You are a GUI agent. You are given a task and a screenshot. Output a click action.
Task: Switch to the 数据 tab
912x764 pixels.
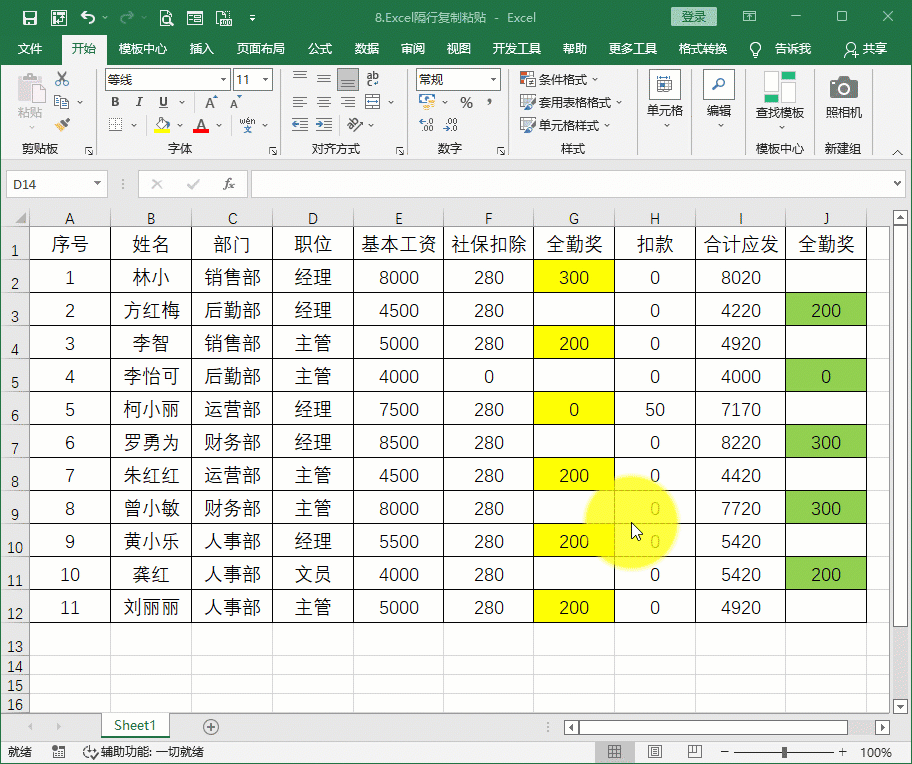pos(366,49)
